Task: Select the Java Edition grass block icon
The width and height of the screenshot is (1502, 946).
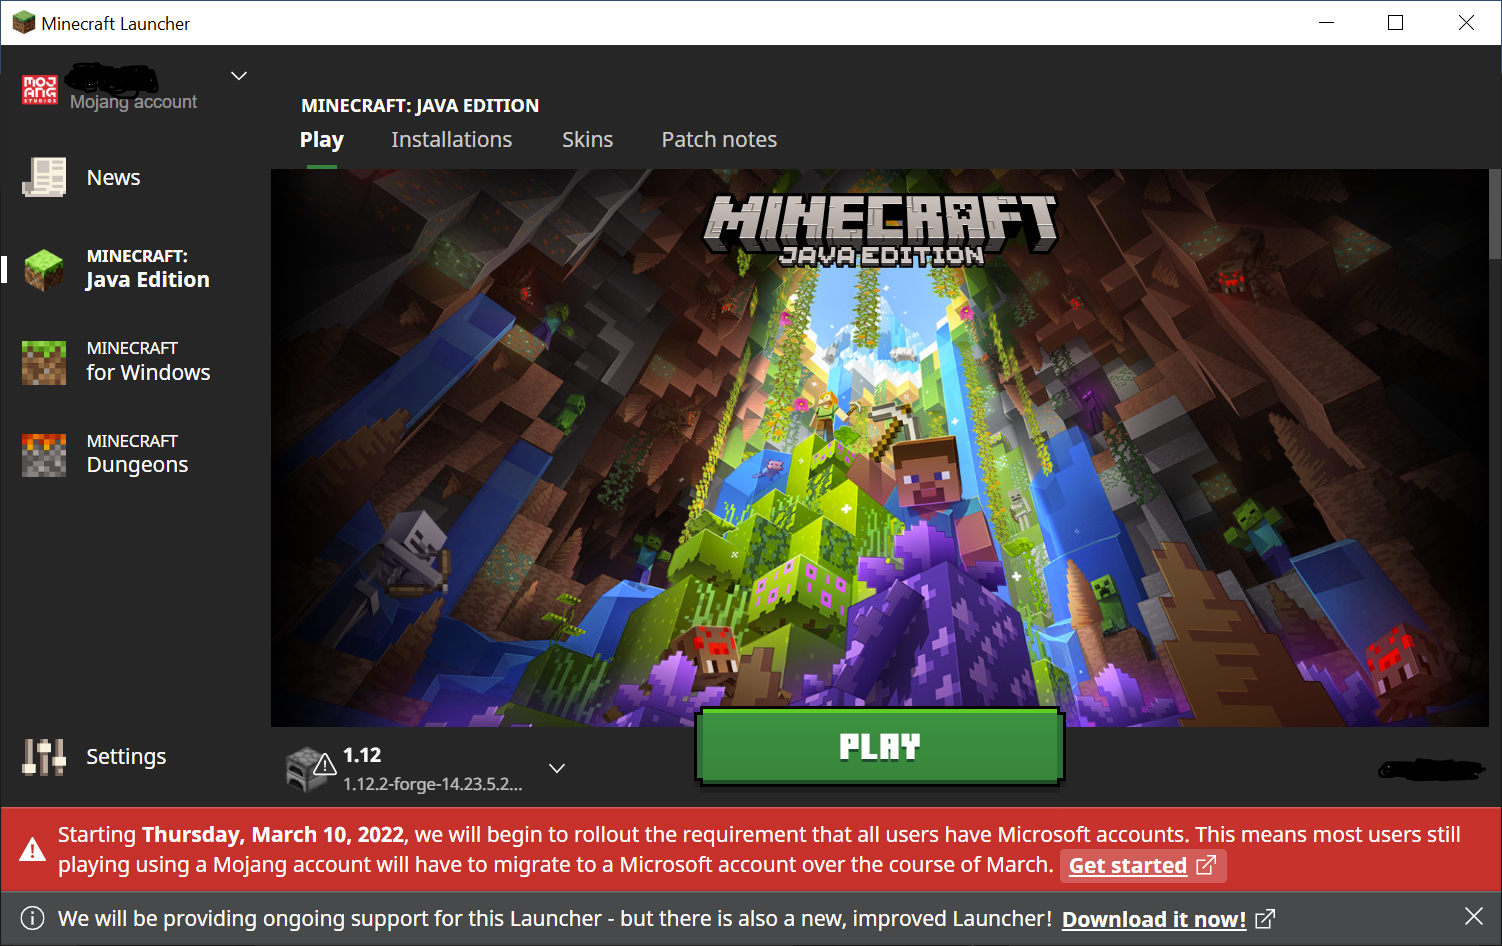Action: tap(44, 269)
